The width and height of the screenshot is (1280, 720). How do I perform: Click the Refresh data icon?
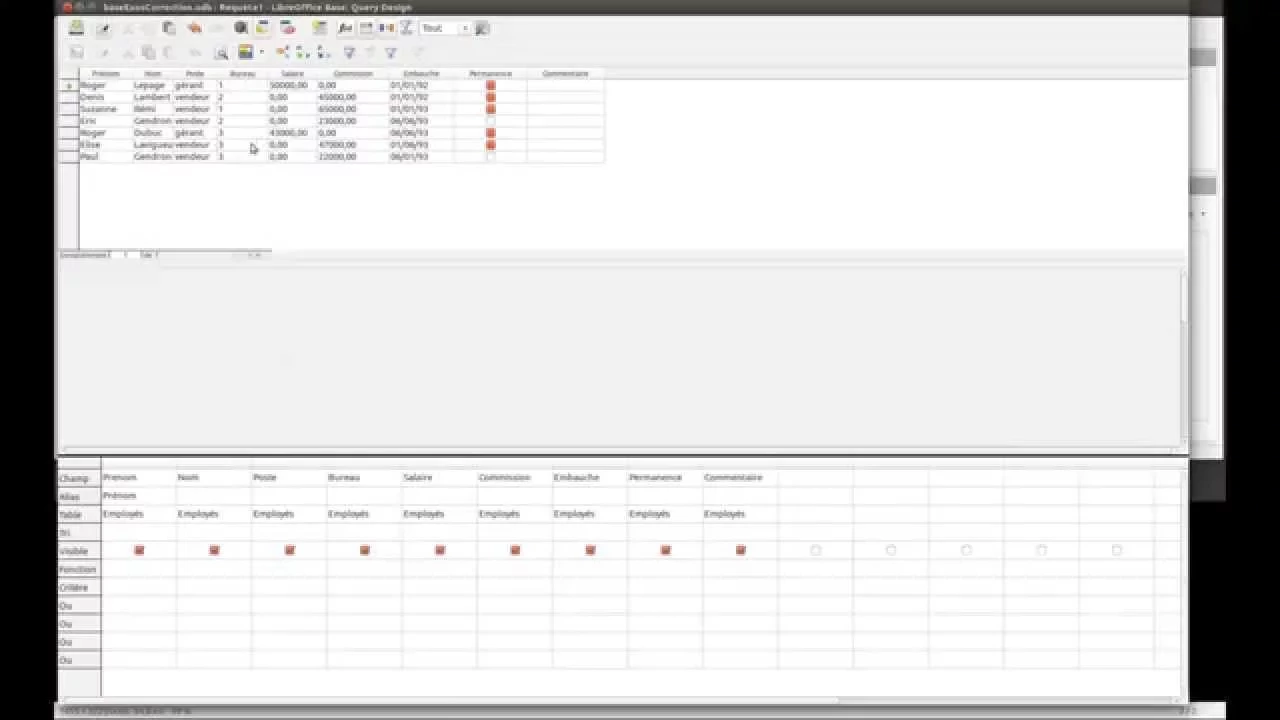pos(245,52)
